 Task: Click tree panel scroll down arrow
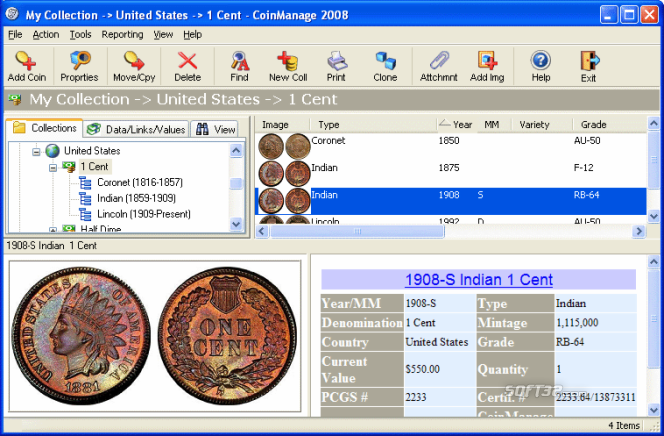coord(236,224)
